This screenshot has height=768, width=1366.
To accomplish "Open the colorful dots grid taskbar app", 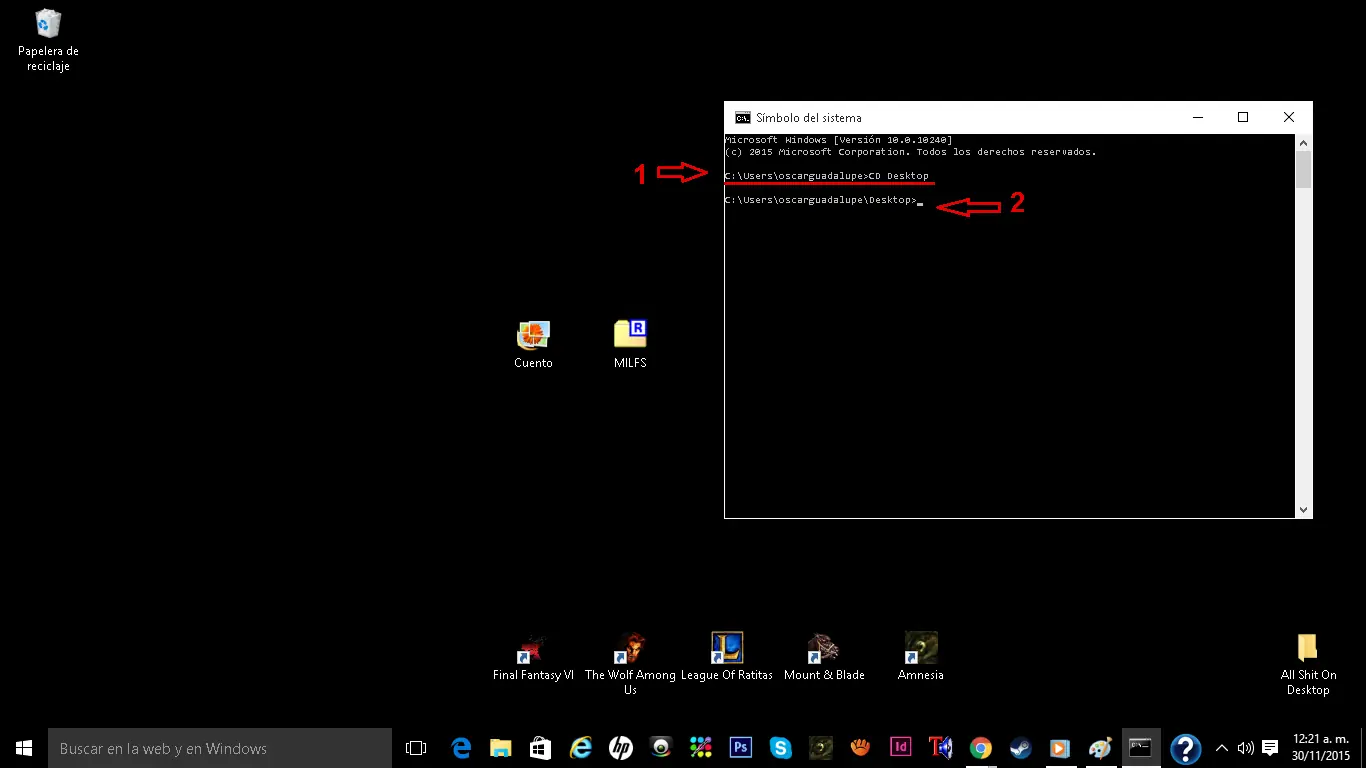I will point(701,748).
